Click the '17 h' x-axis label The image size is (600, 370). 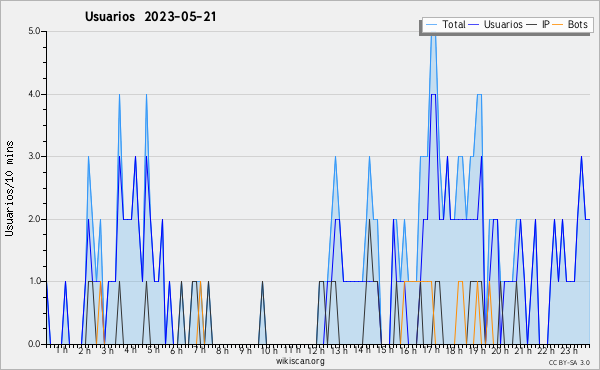(431, 350)
